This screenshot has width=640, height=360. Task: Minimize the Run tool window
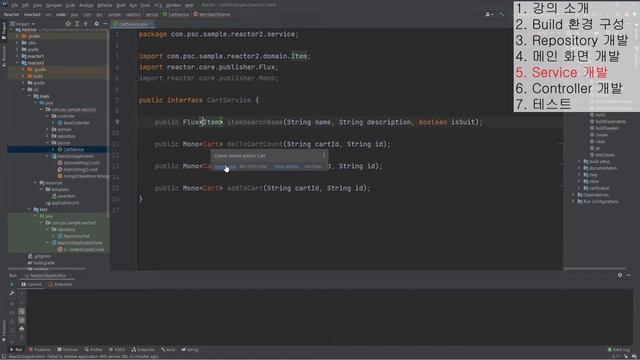pos(629,275)
